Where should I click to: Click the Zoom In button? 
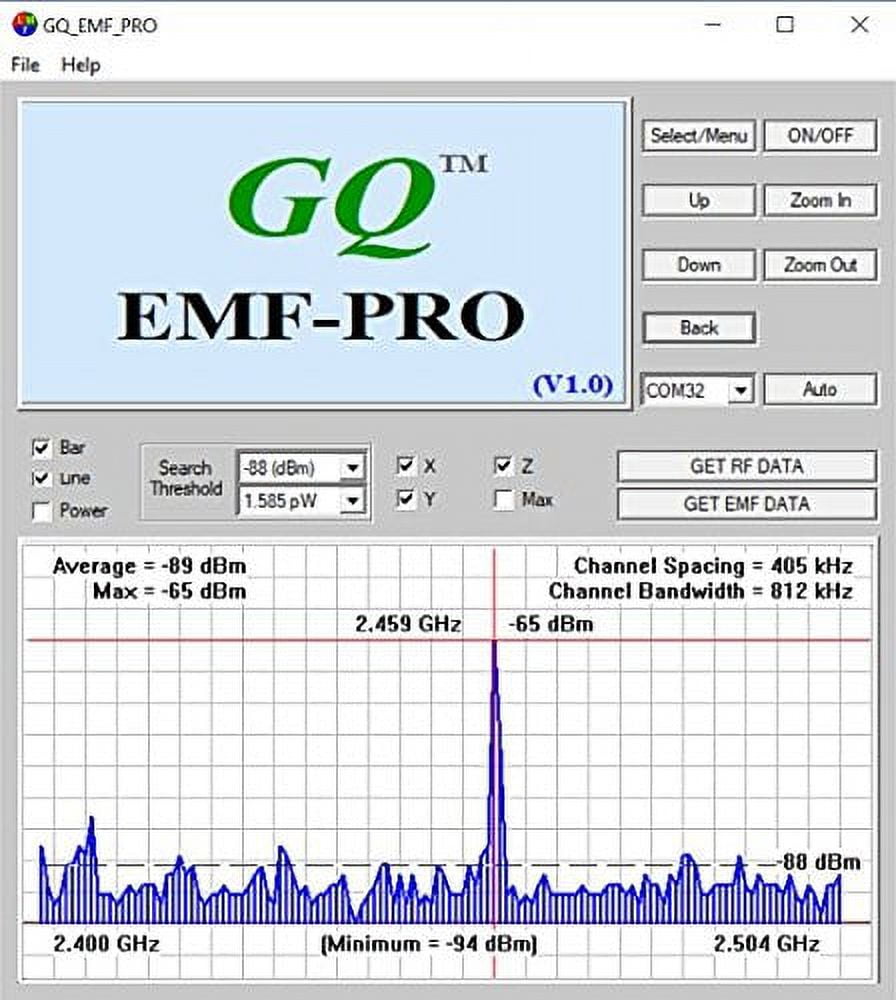[820, 200]
